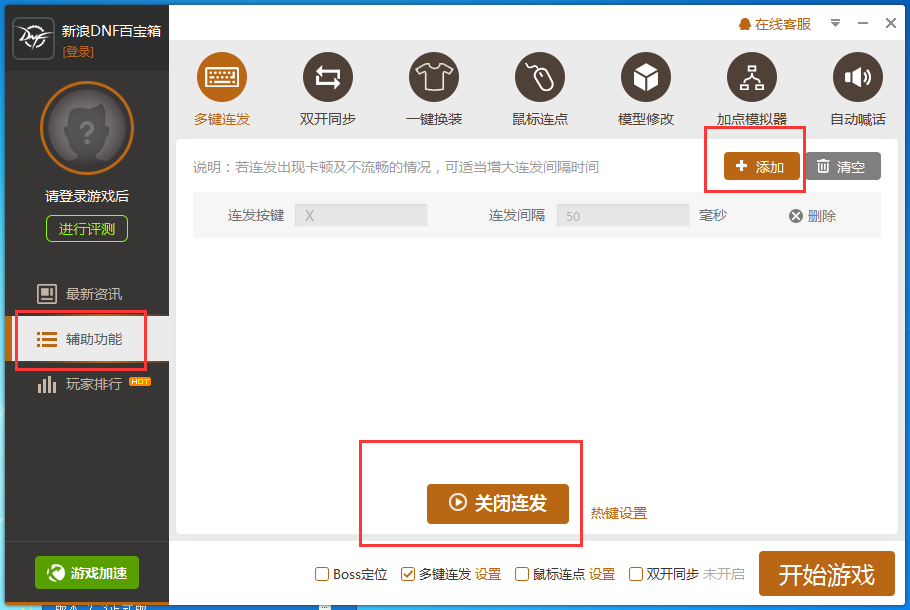Open the 一键换装 shirt icon
The height and width of the screenshot is (610, 910).
point(434,77)
